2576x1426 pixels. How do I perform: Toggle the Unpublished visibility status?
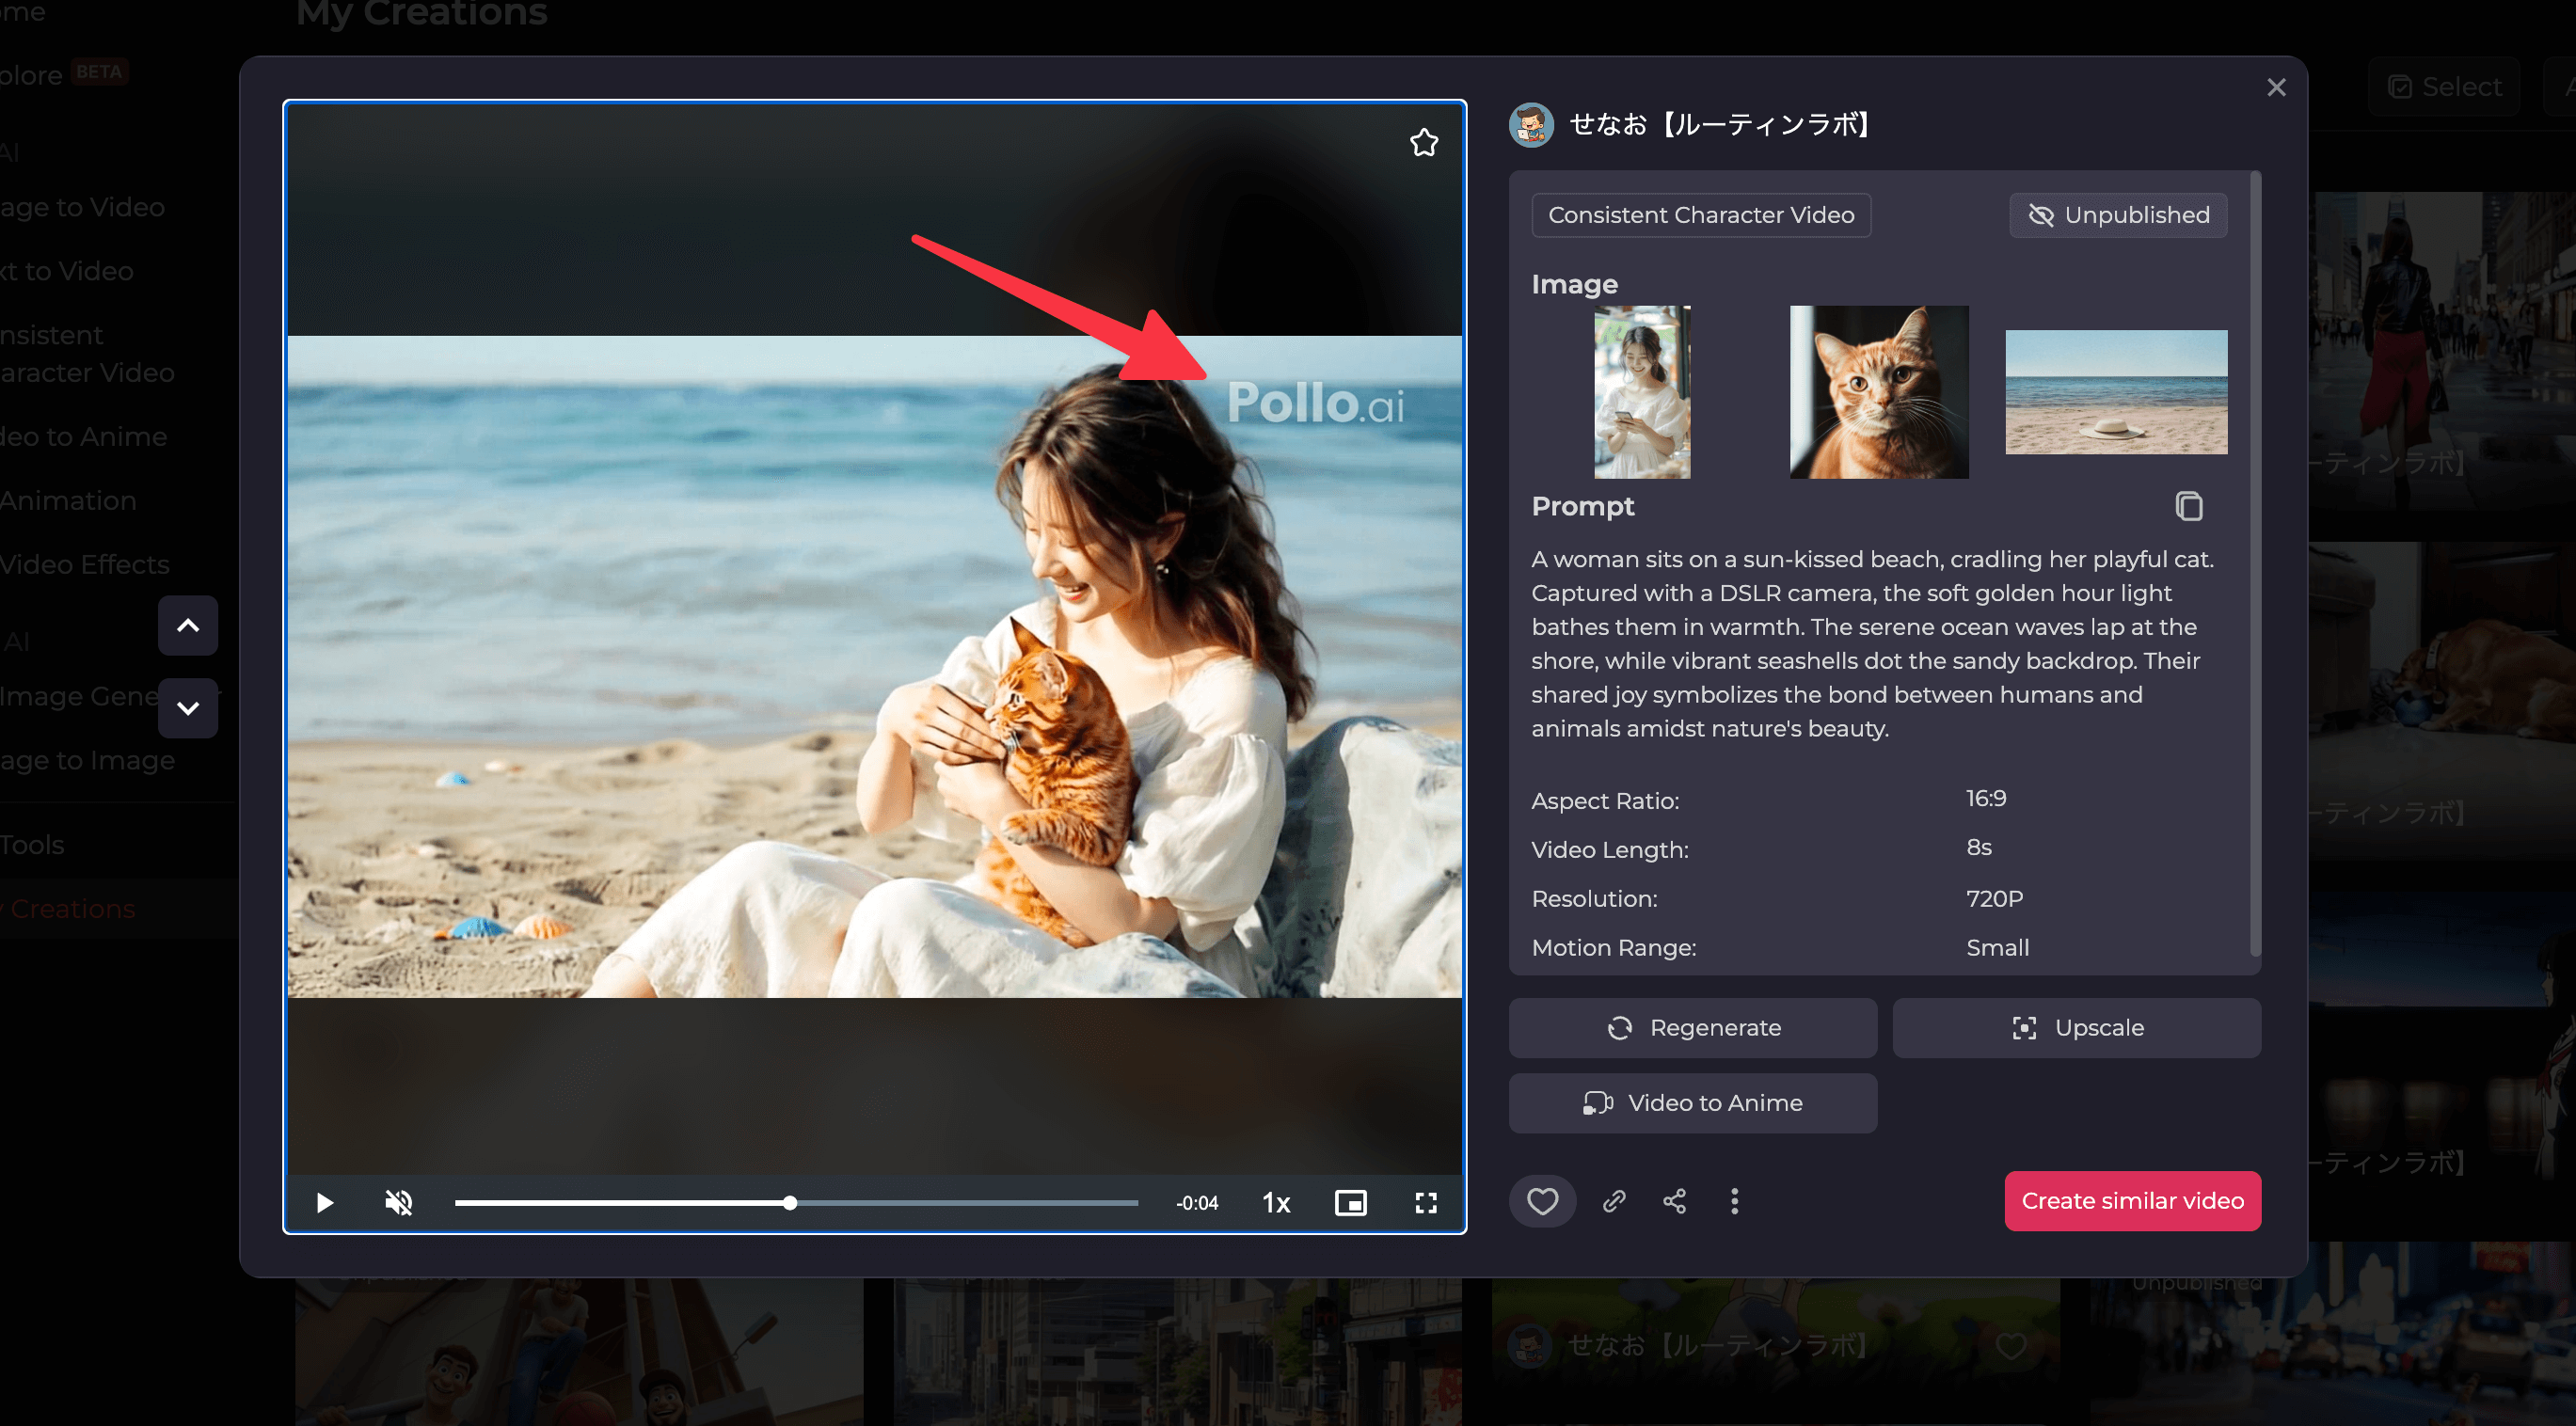point(2118,215)
